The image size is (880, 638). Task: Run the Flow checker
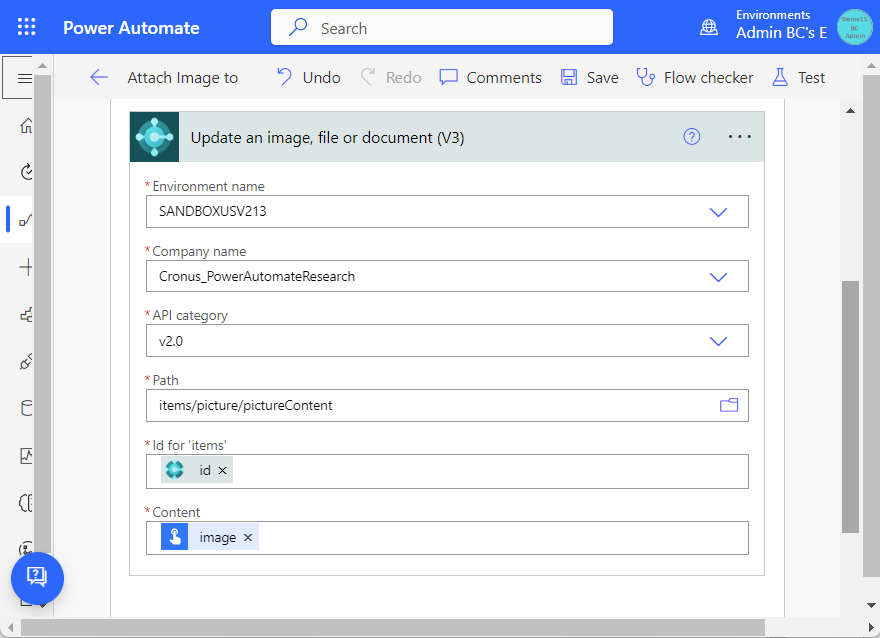click(x=695, y=77)
